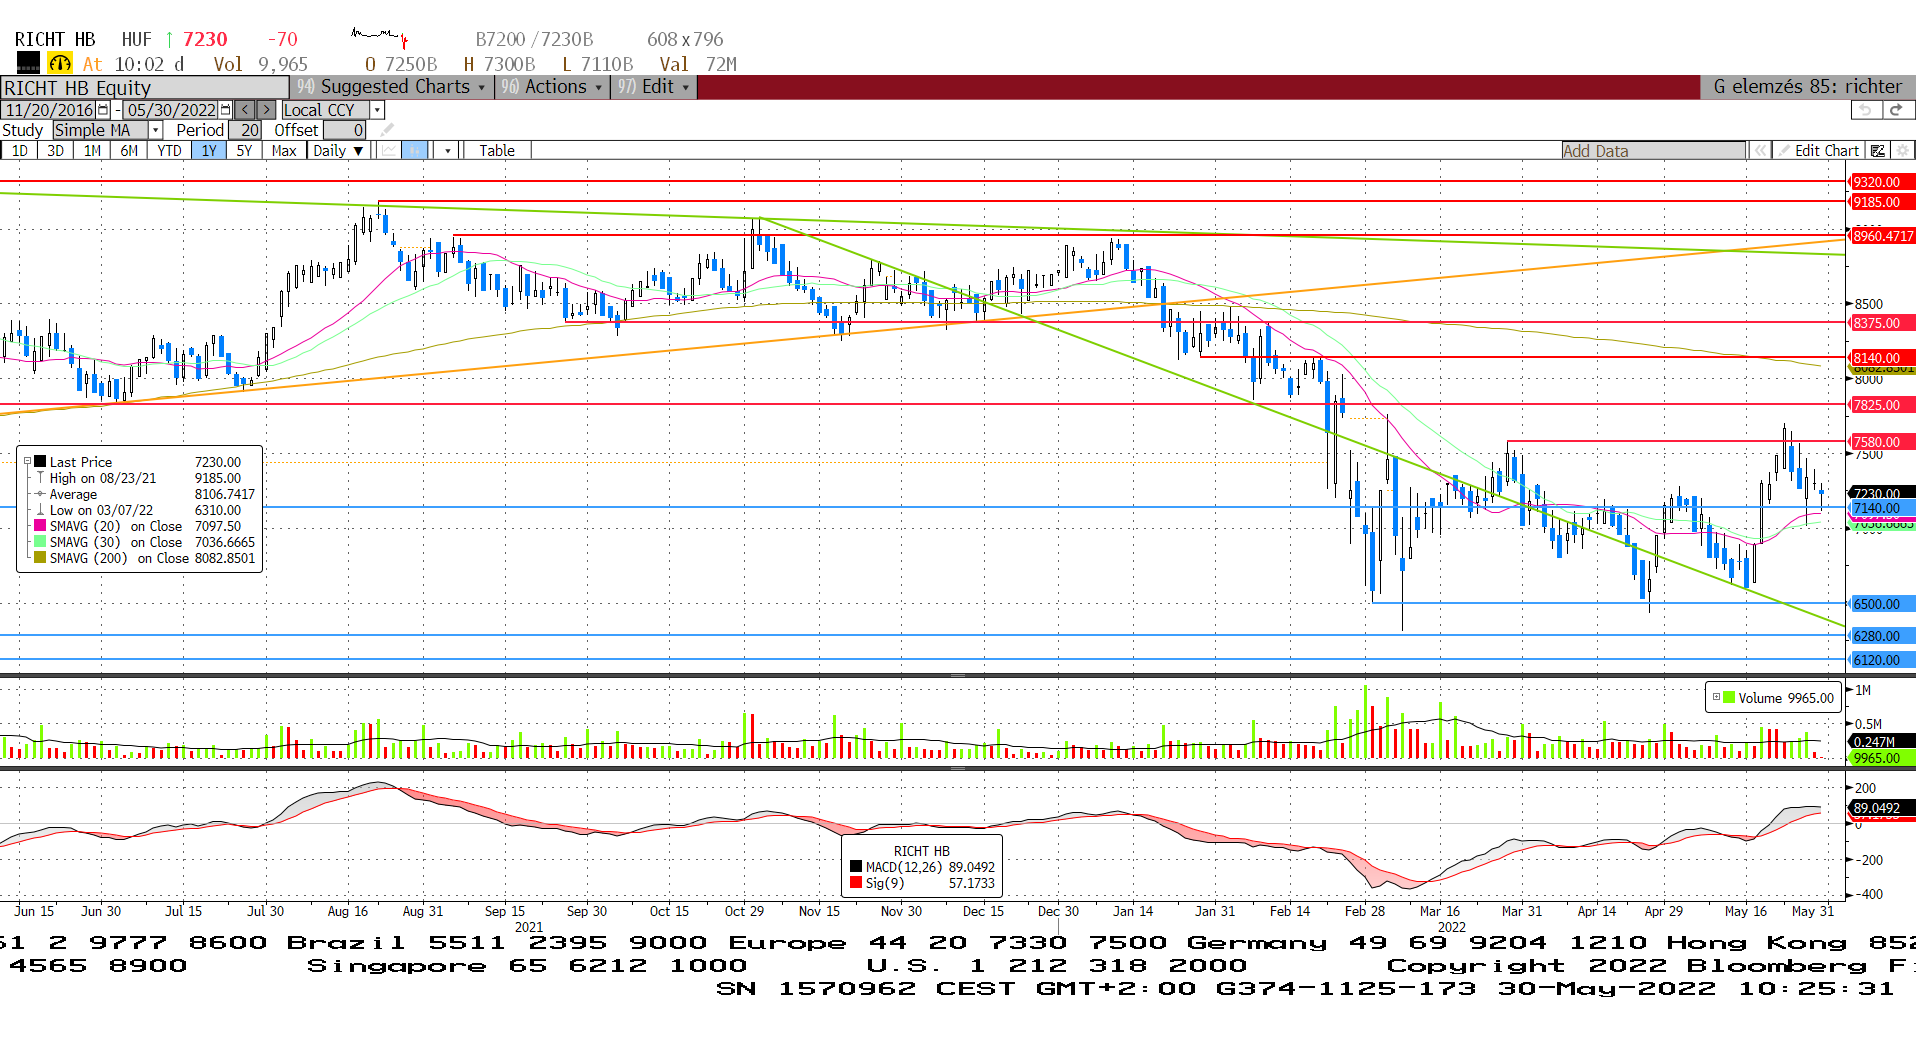The width and height of the screenshot is (1916, 1044).
Task: Click the 89.0492 MACD value label
Action: coord(1882,808)
